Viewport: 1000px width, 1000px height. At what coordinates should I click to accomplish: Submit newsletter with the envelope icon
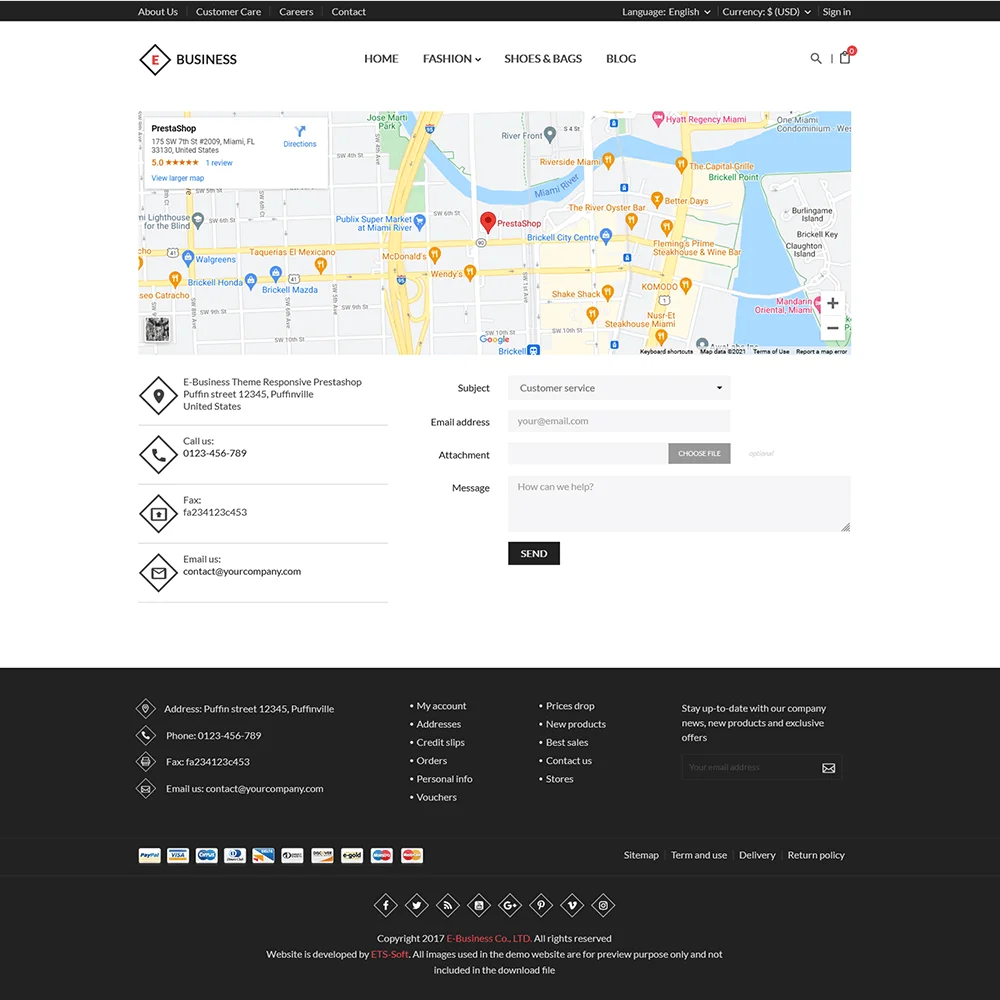[x=828, y=768]
